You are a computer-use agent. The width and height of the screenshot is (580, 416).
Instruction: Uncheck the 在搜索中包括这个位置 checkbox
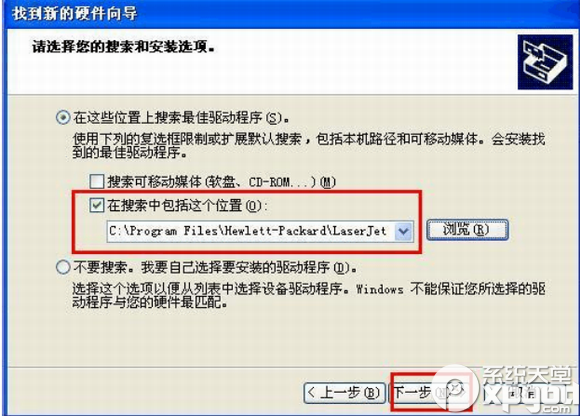click(97, 205)
